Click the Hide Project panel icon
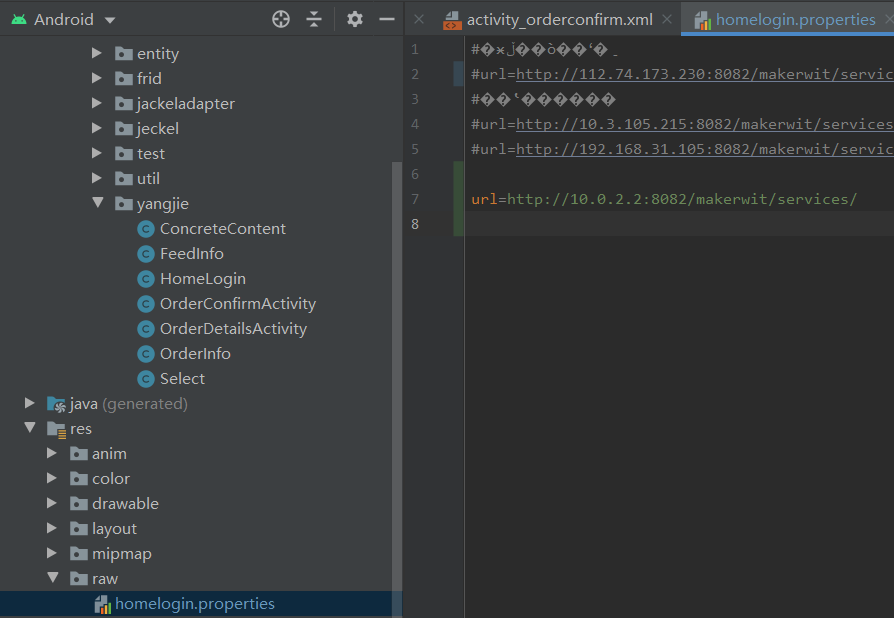This screenshot has width=894, height=618. pyautogui.click(x=387, y=18)
